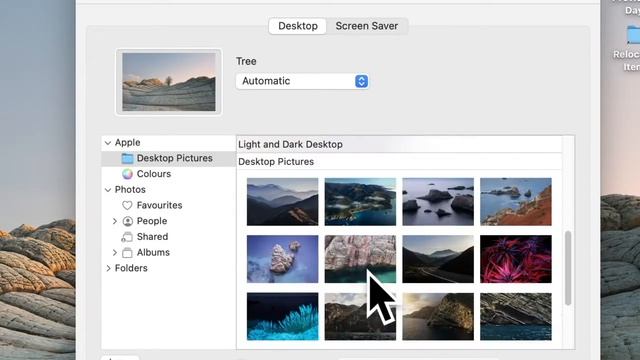Open the Automatic appearance dropdown
Screen dimensions: 640x360
click(x=302, y=81)
